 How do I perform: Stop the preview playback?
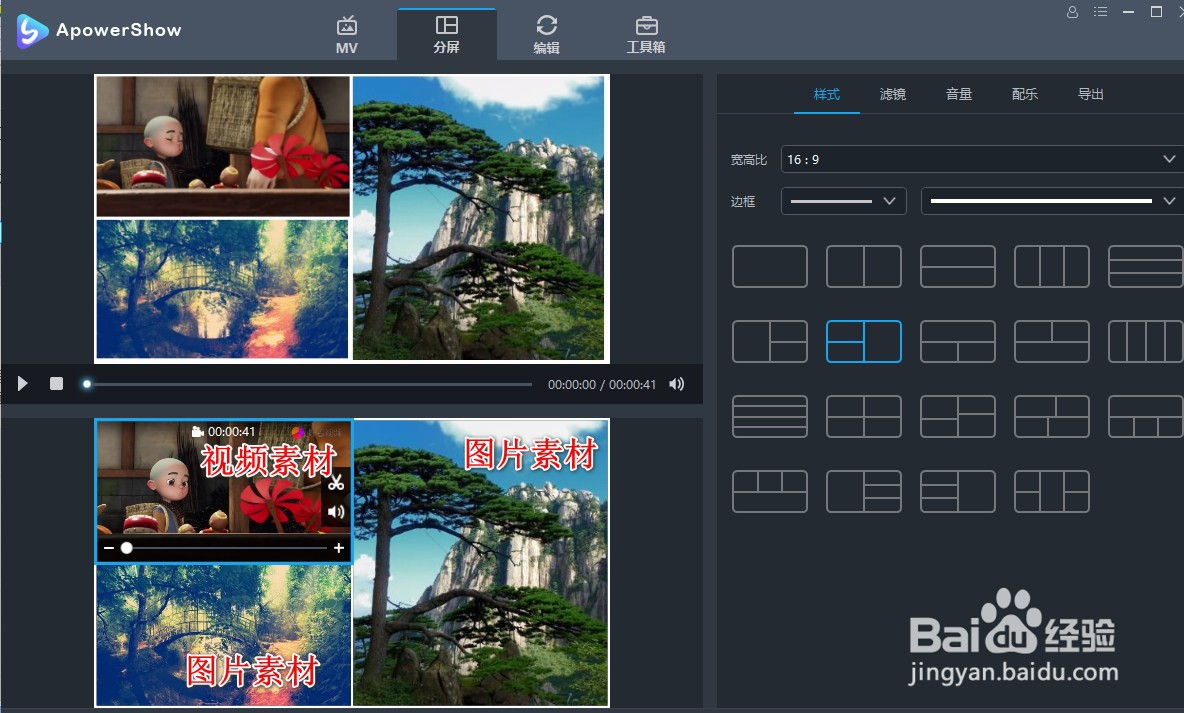point(56,384)
